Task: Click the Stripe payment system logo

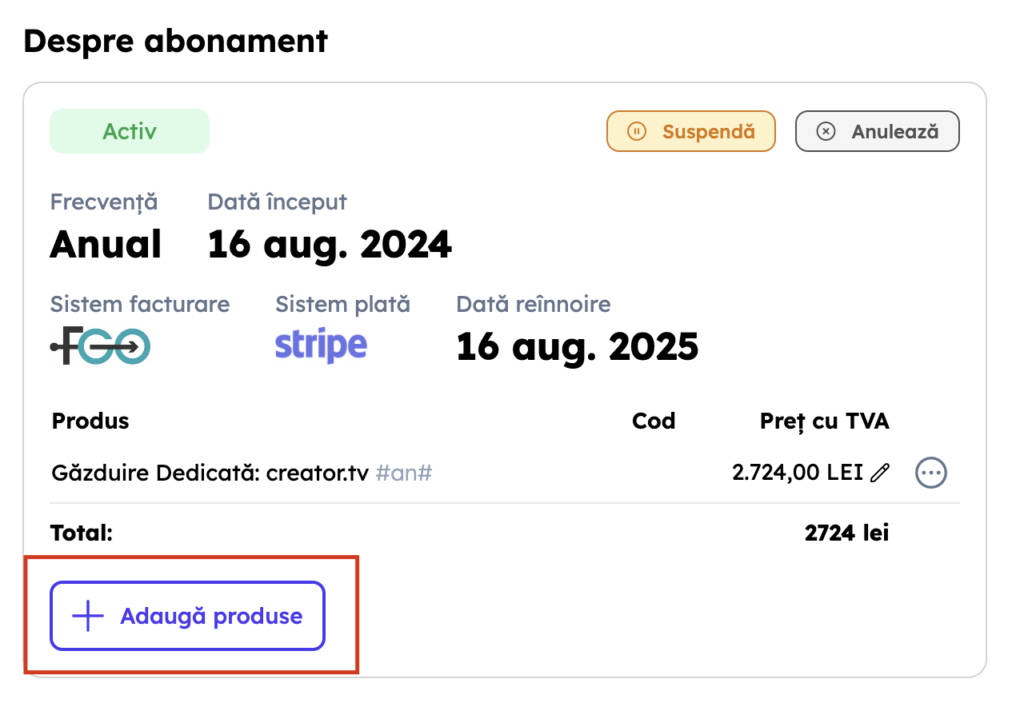Action: [x=321, y=346]
